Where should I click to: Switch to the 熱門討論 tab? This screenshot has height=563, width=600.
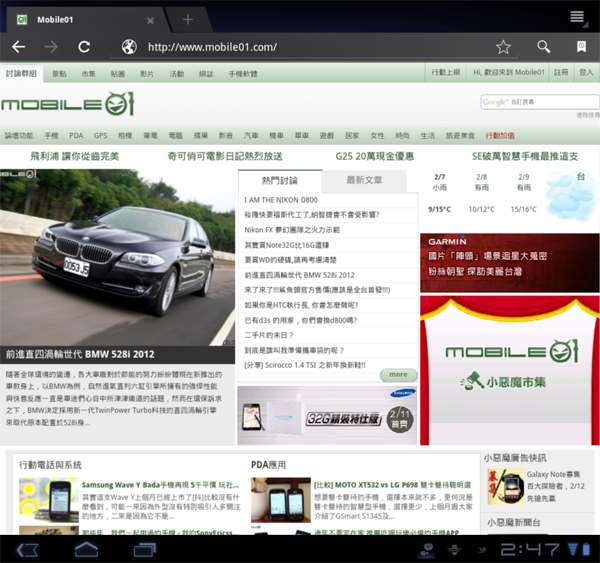pyautogui.click(x=280, y=181)
